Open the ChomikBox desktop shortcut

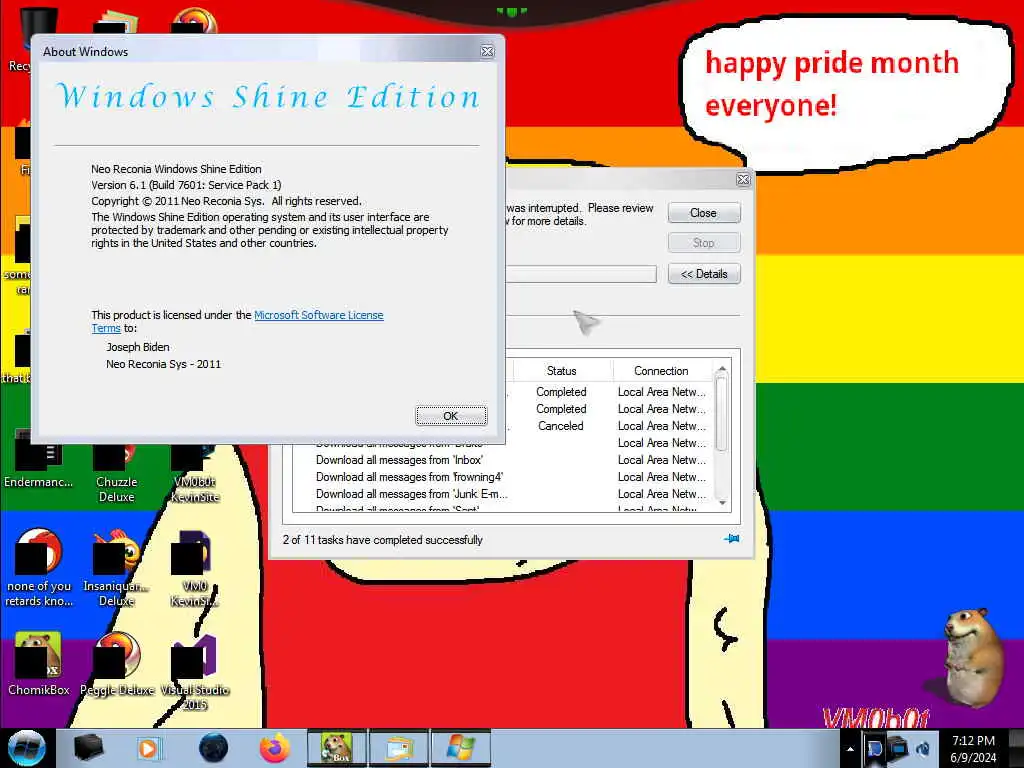coord(39,664)
